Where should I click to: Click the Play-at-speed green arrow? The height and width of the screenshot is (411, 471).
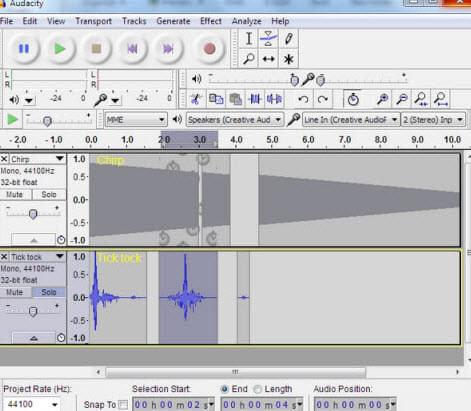12,119
